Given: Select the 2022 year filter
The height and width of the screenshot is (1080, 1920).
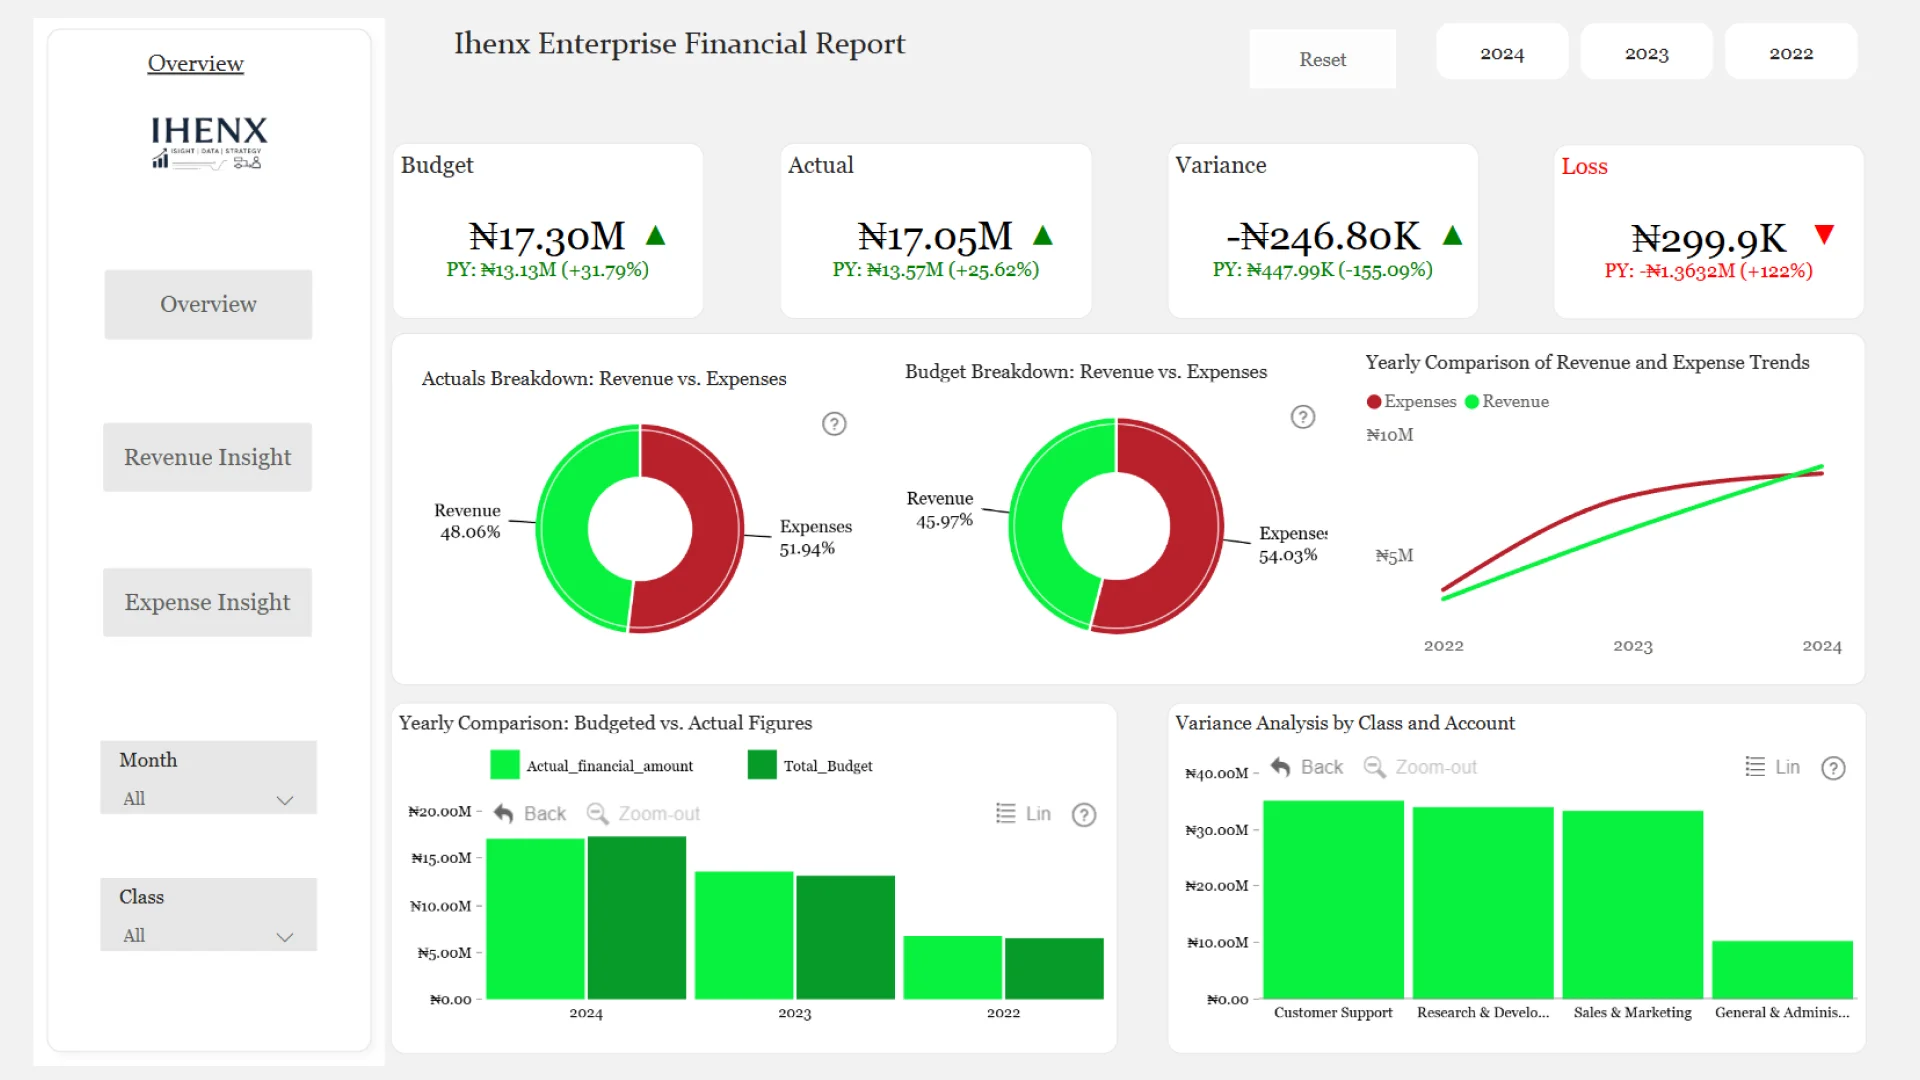Looking at the screenshot, I should [x=1790, y=53].
